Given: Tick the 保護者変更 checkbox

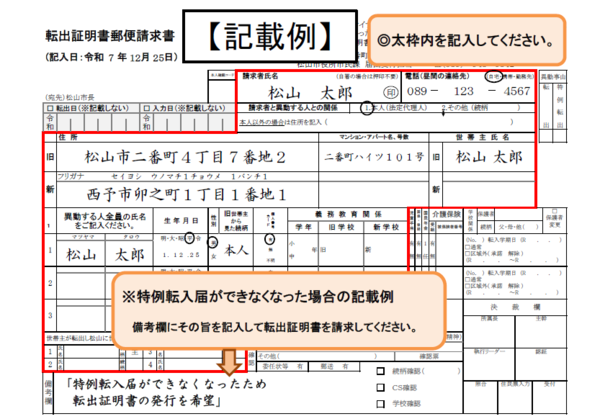Looking at the screenshot, I should click(555, 211).
